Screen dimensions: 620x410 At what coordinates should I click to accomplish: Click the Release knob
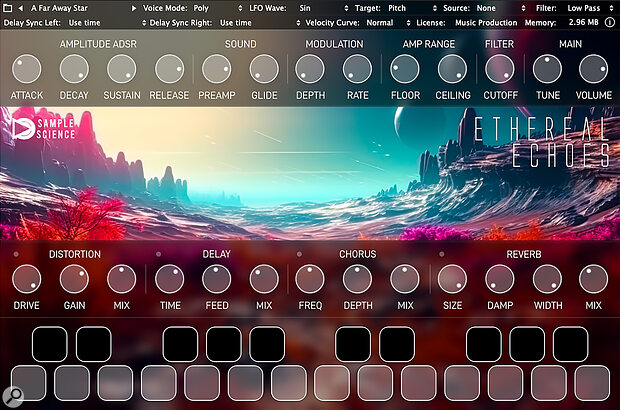click(x=169, y=69)
